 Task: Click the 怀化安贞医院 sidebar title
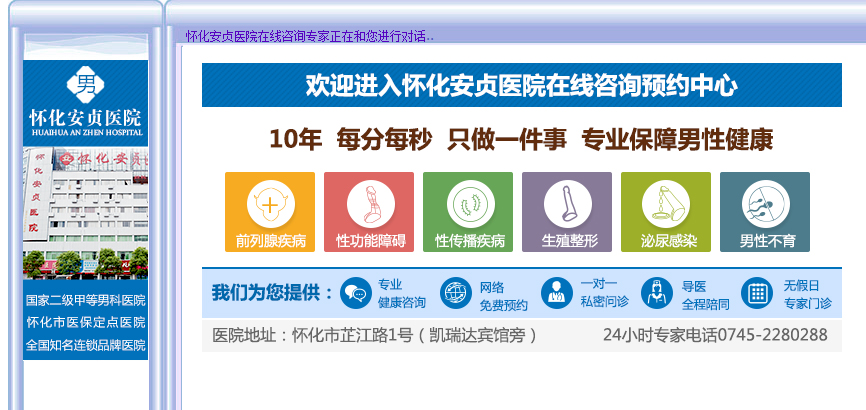coord(86,118)
